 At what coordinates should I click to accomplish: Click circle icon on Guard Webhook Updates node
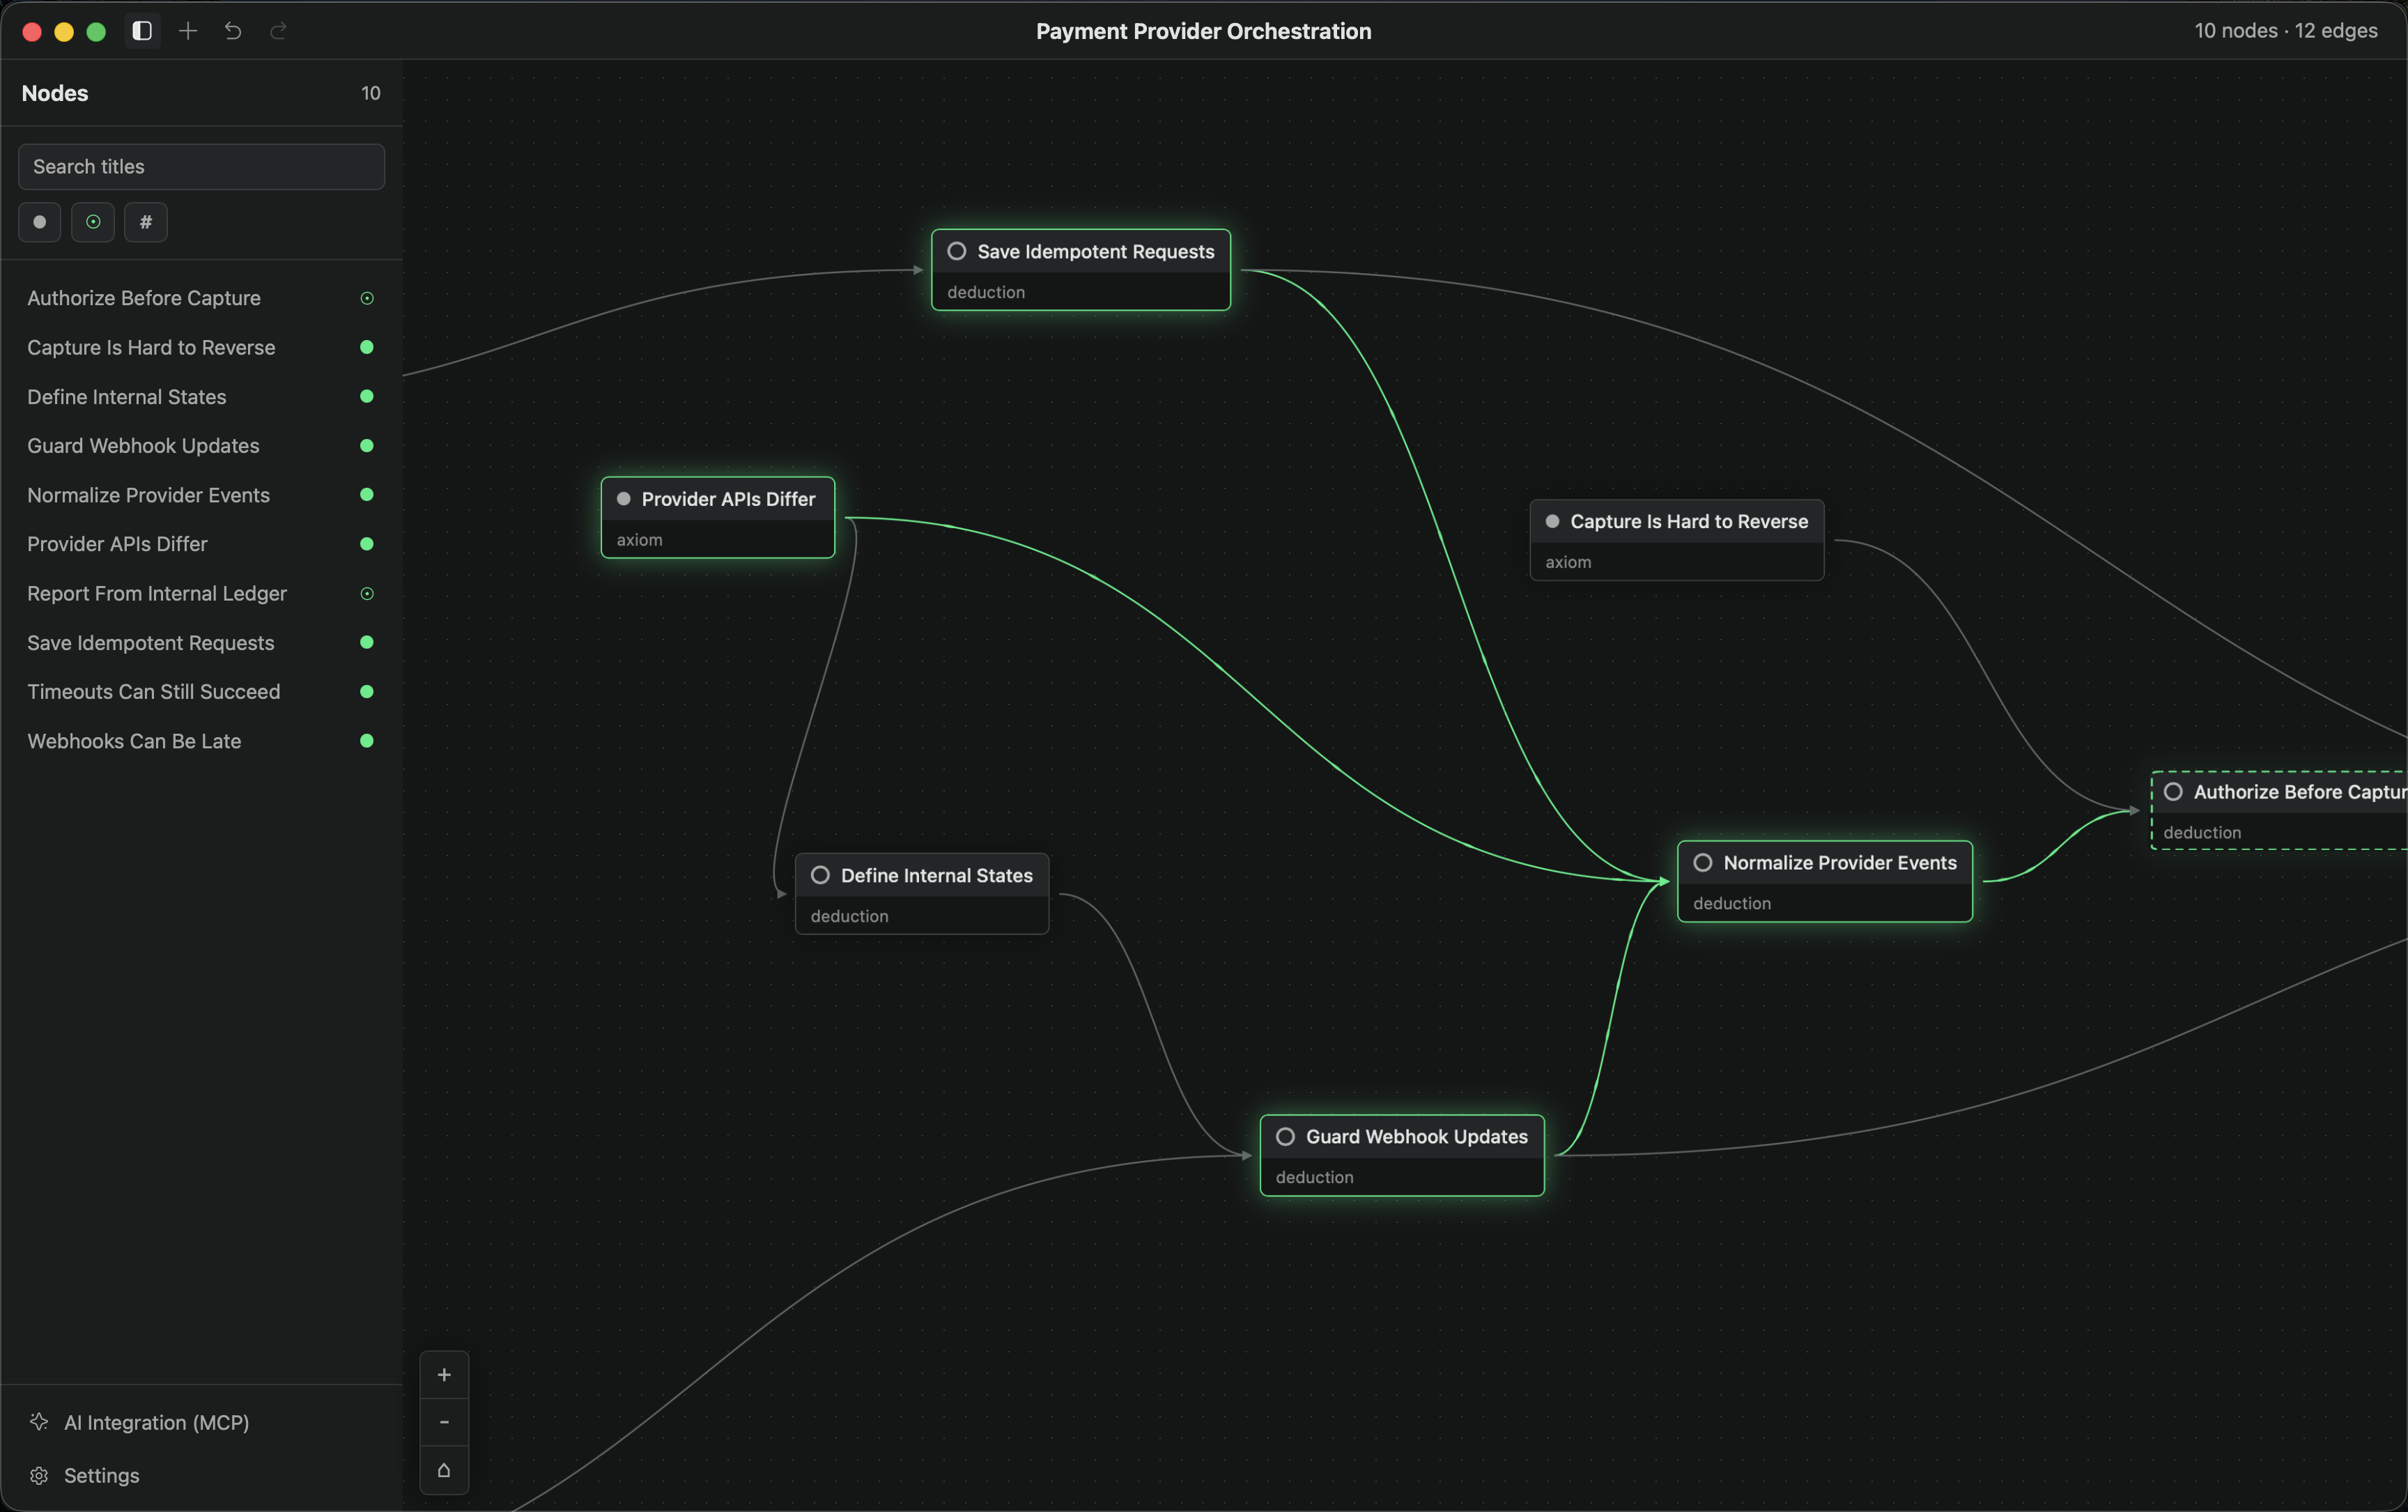point(1286,1137)
